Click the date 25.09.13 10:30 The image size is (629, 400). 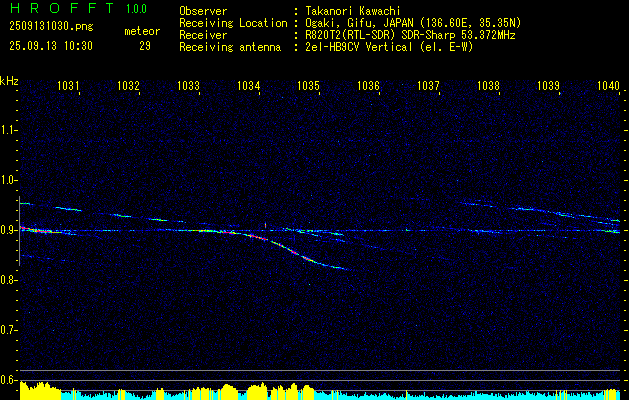click(x=51, y=46)
